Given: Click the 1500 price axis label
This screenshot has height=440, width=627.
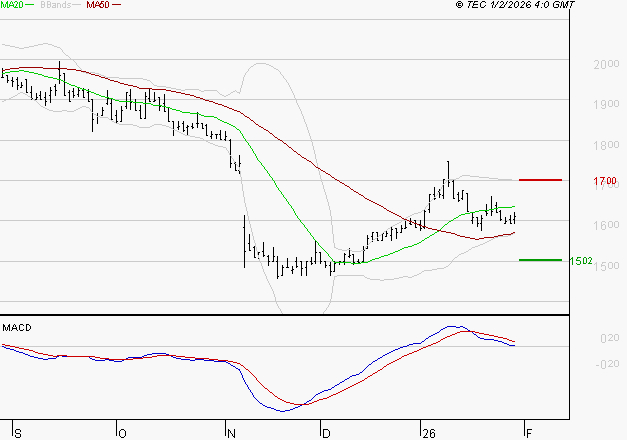Looking at the screenshot, I should click(607, 266).
